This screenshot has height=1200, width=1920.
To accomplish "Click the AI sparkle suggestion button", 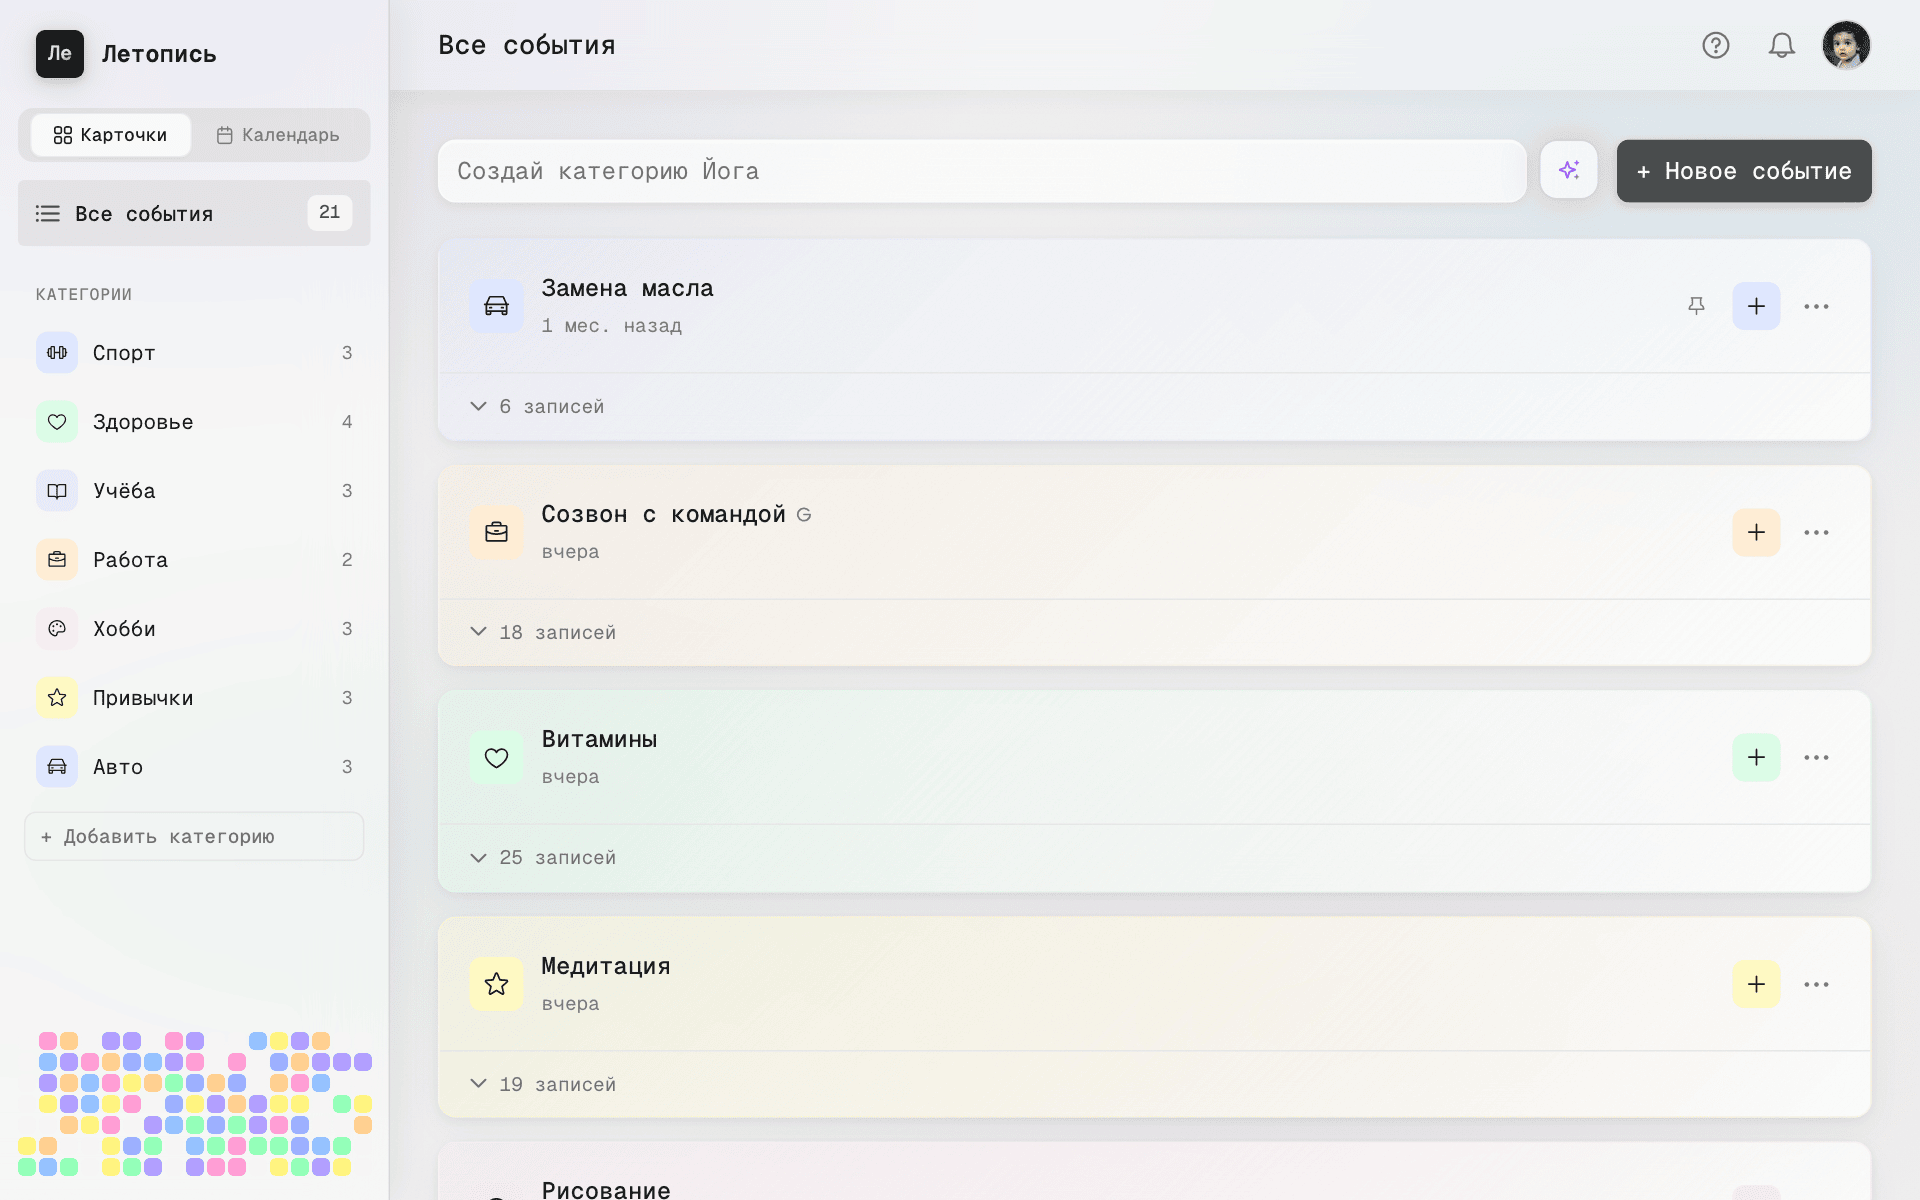I will [1568, 170].
